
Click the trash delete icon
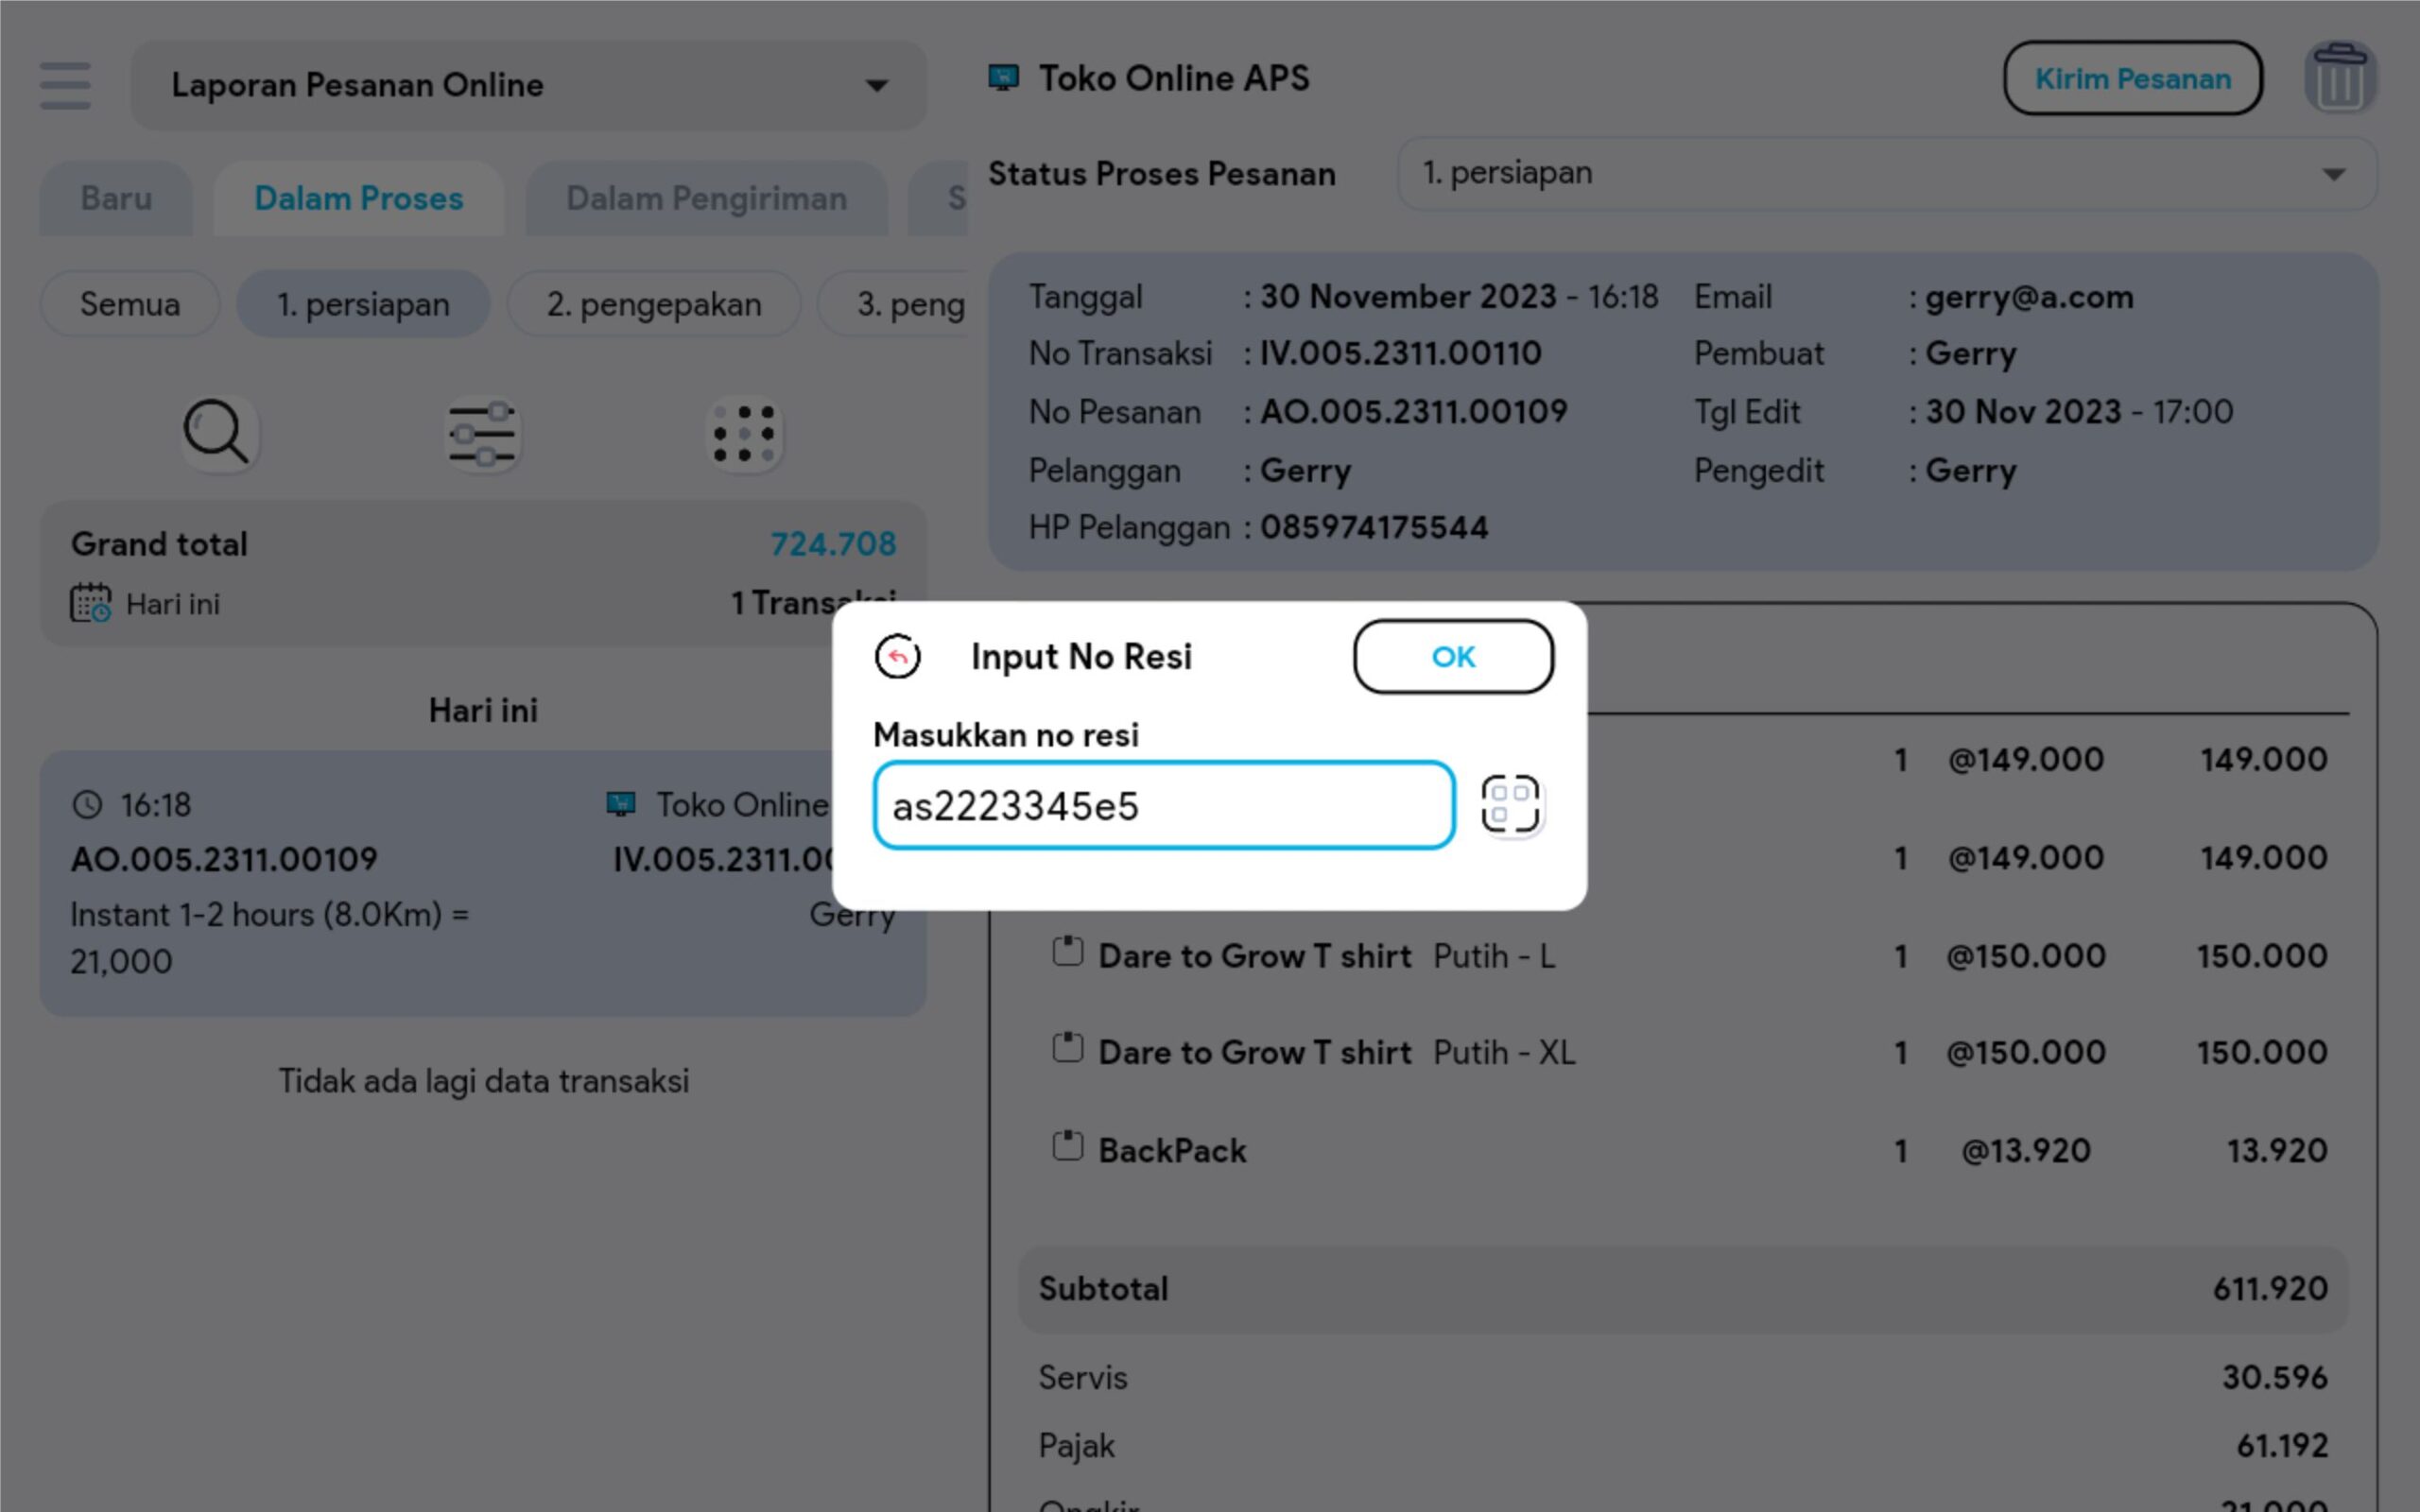point(2339,79)
